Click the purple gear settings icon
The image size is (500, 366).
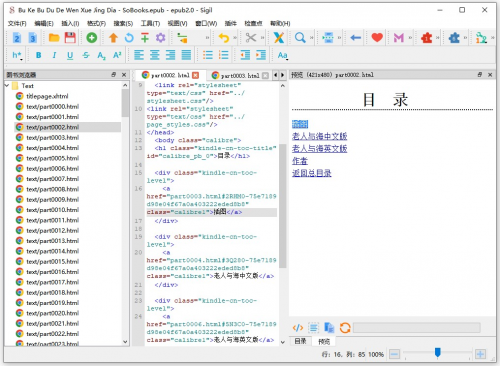click(x=161, y=38)
